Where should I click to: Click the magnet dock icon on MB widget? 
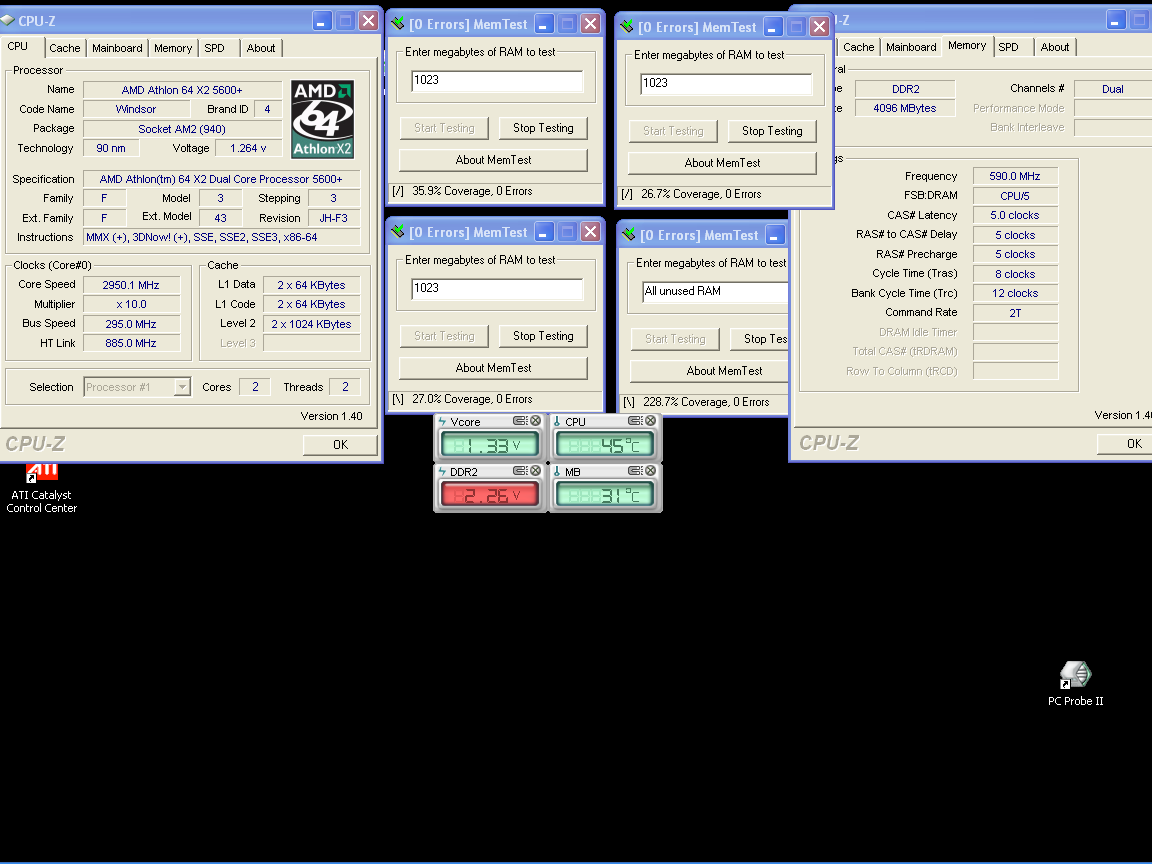pos(635,471)
